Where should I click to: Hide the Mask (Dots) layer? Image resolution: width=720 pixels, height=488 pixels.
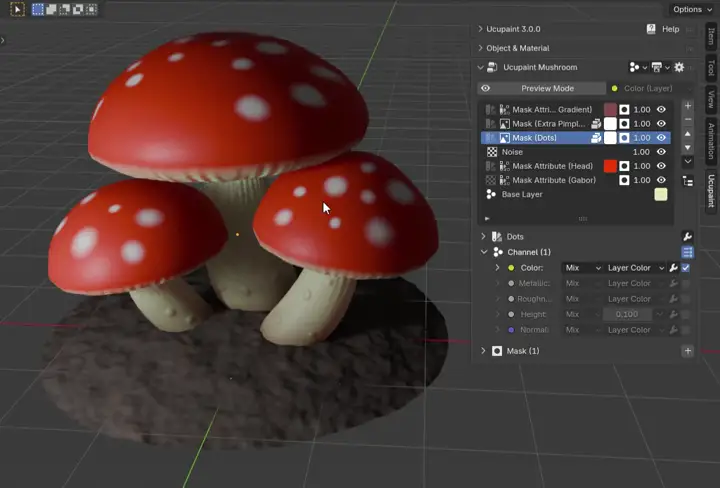(x=661, y=138)
